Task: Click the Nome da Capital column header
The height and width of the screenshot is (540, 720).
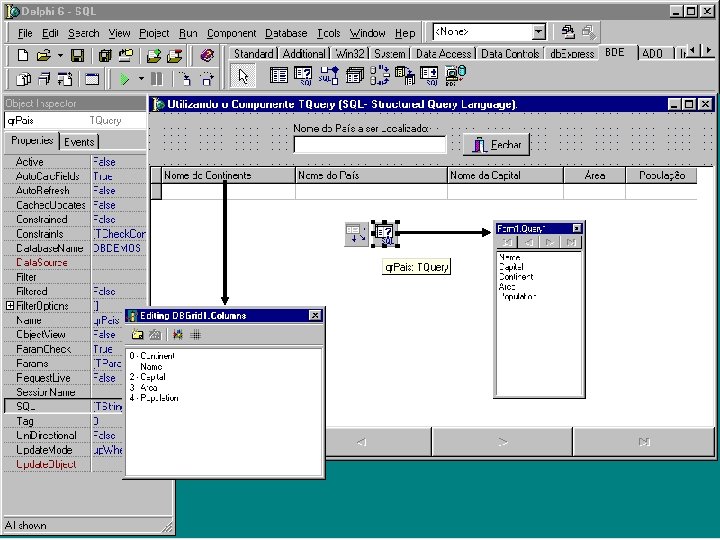Action: click(x=505, y=175)
